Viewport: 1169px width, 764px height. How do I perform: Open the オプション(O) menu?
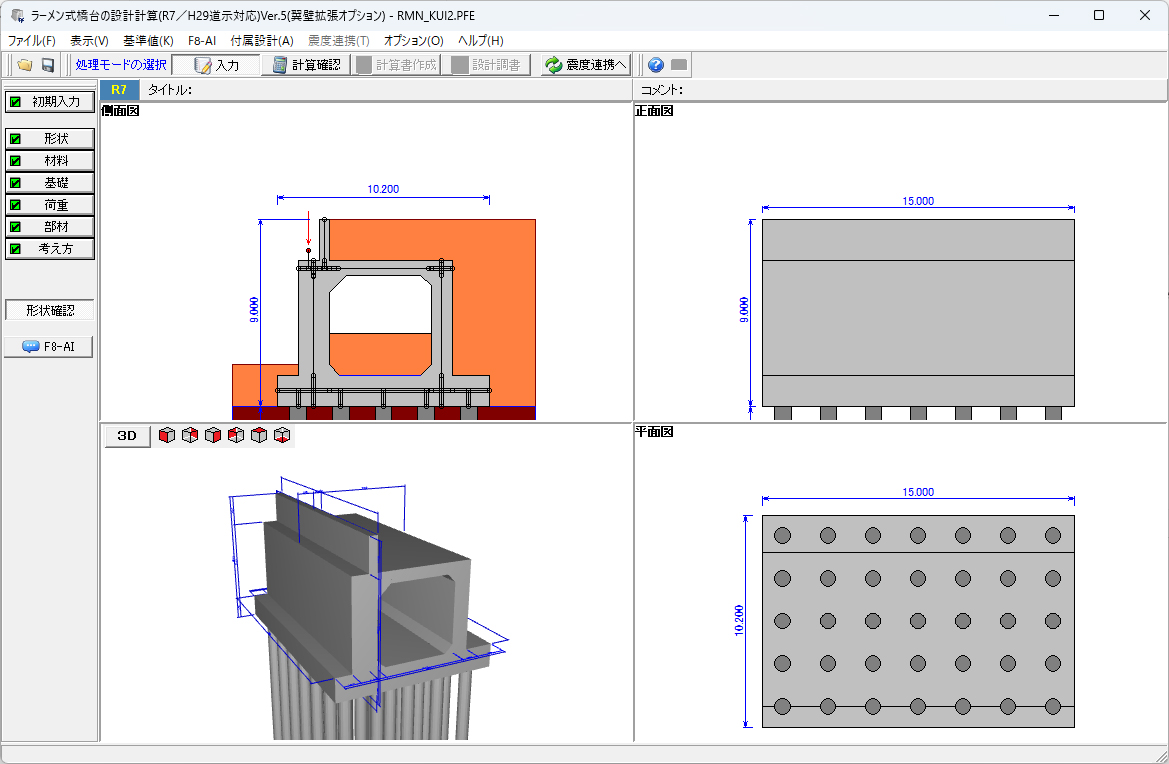[x=414, y=41]
